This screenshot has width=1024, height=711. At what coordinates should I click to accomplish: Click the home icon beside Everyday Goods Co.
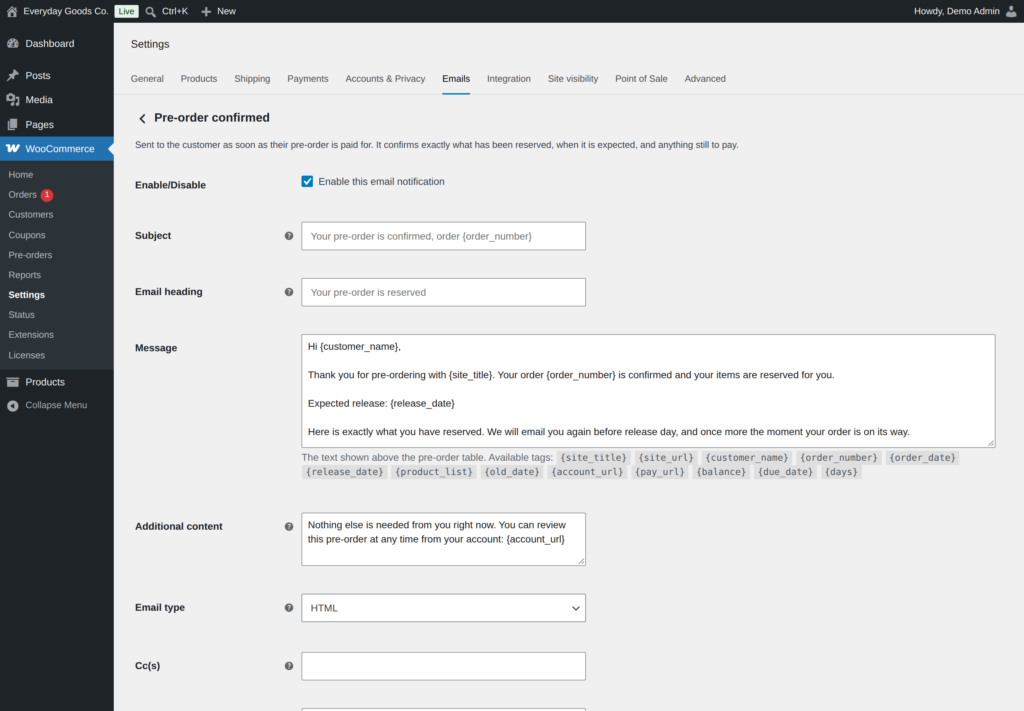pyautogui.click(x=12, y=11)
